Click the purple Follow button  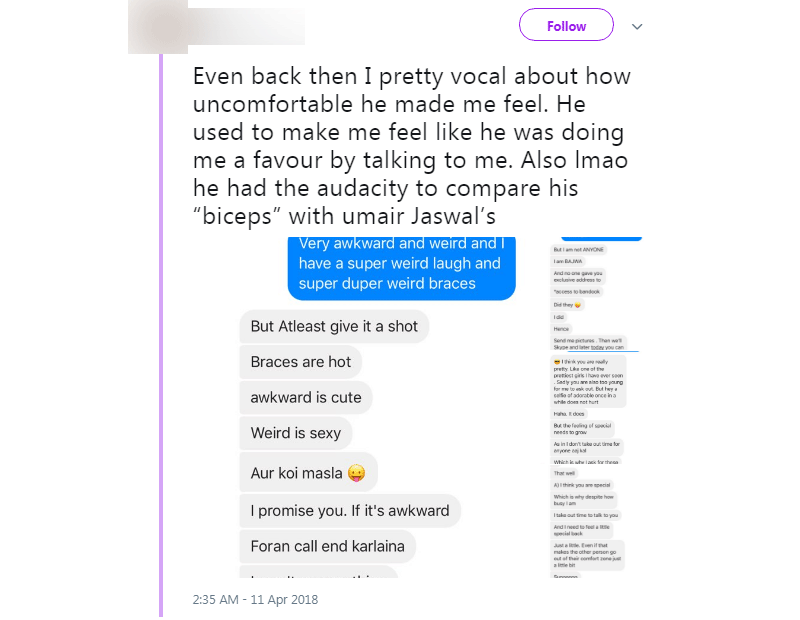click(566, 26)
